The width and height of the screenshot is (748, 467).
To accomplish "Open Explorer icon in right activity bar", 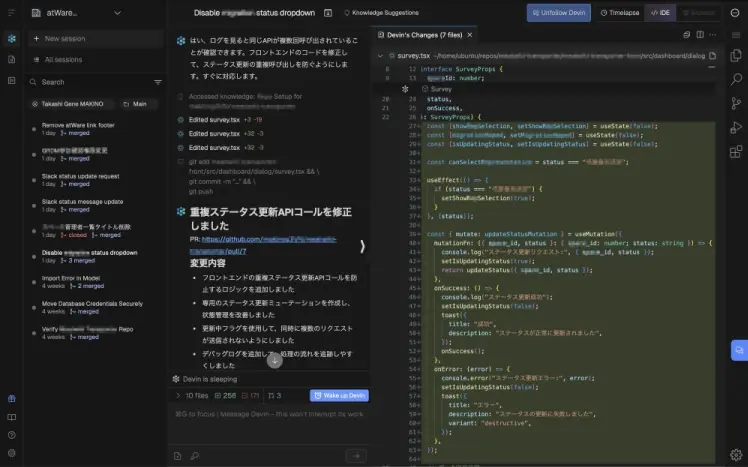I will tap(736, 55).
